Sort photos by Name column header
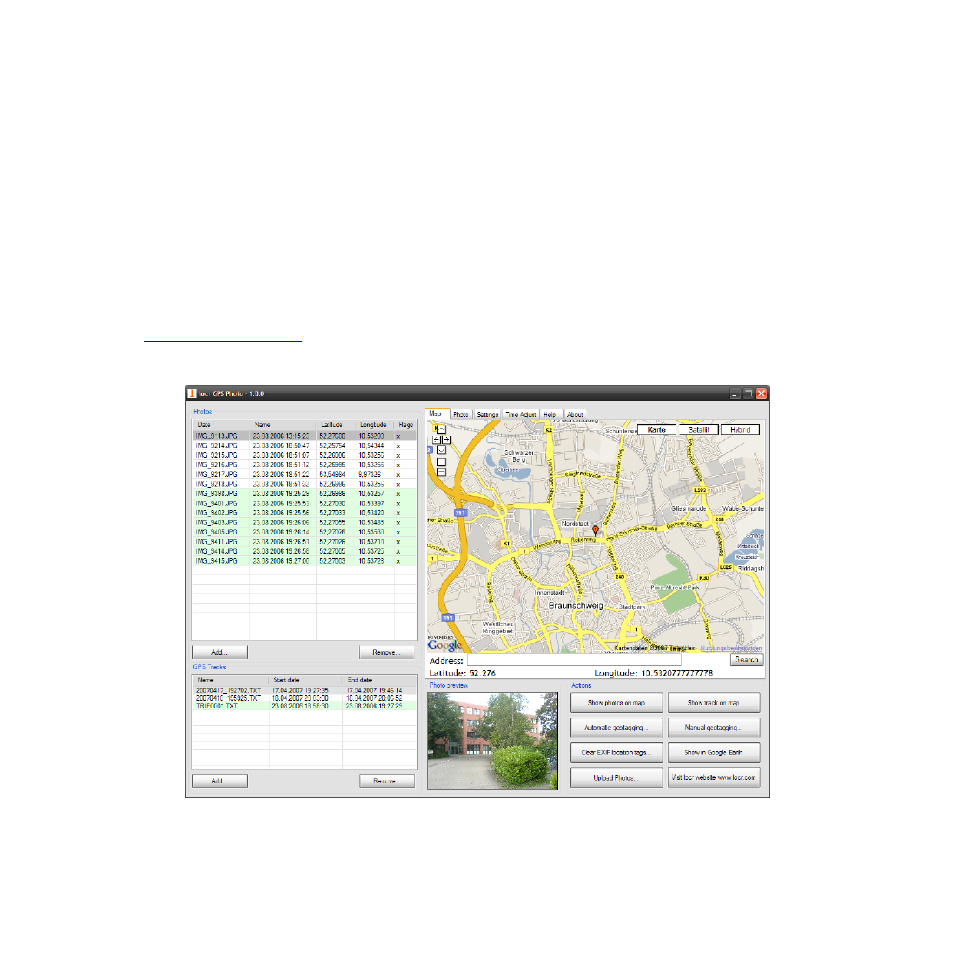The width and height of the screenshot is (954, 954). tap(282, 425)
